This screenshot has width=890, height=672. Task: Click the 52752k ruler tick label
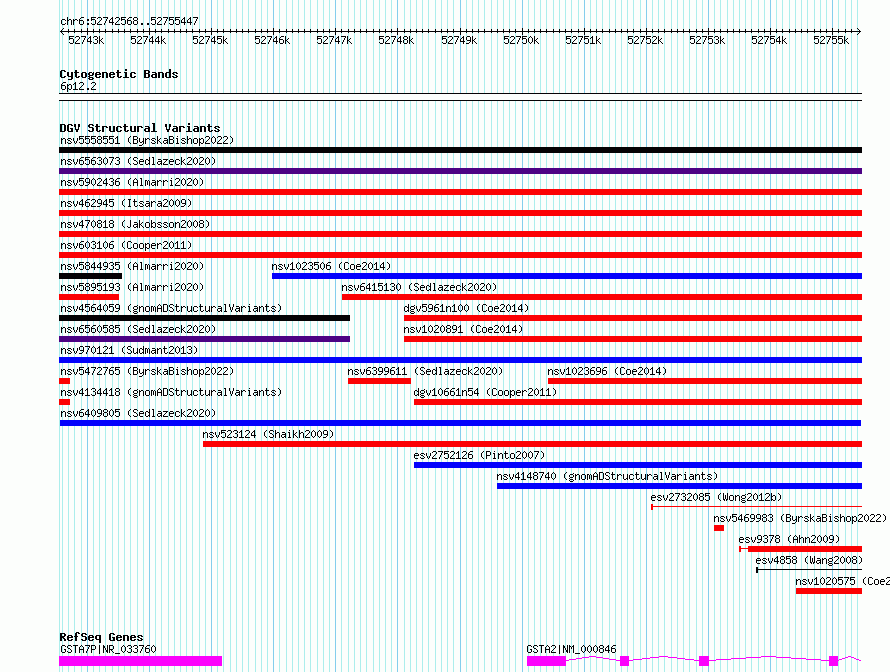click(645, 40)
